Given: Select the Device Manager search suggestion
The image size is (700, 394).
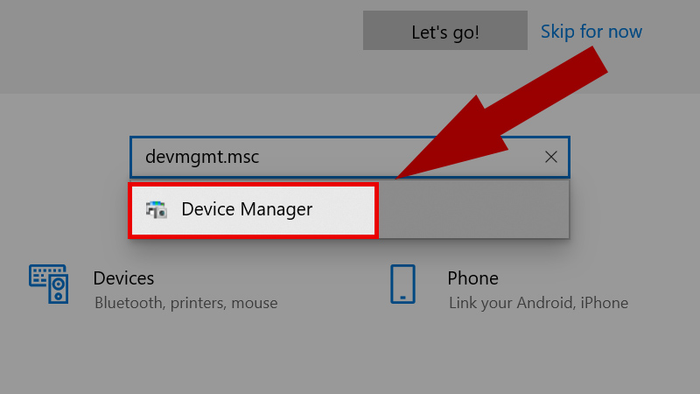Looking at the screenshot, I should coord(253,210).
